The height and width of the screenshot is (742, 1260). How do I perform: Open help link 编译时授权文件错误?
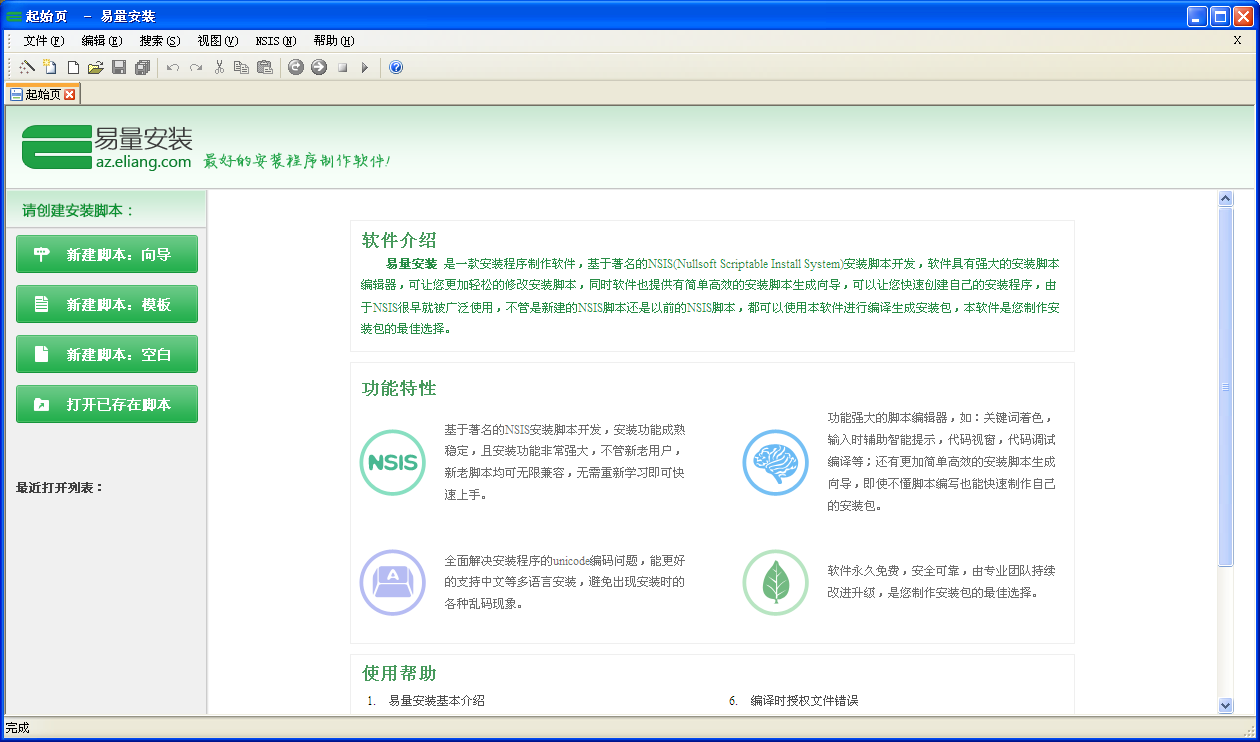805,700
